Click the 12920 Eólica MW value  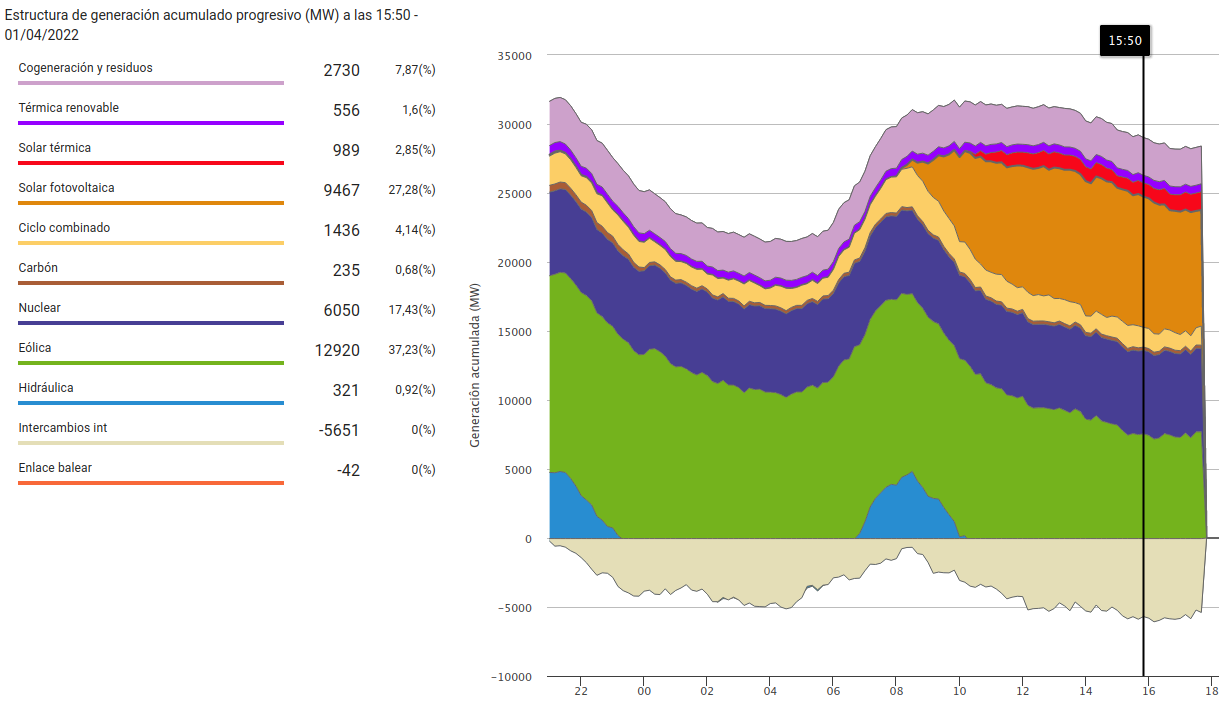click(337, 350)
